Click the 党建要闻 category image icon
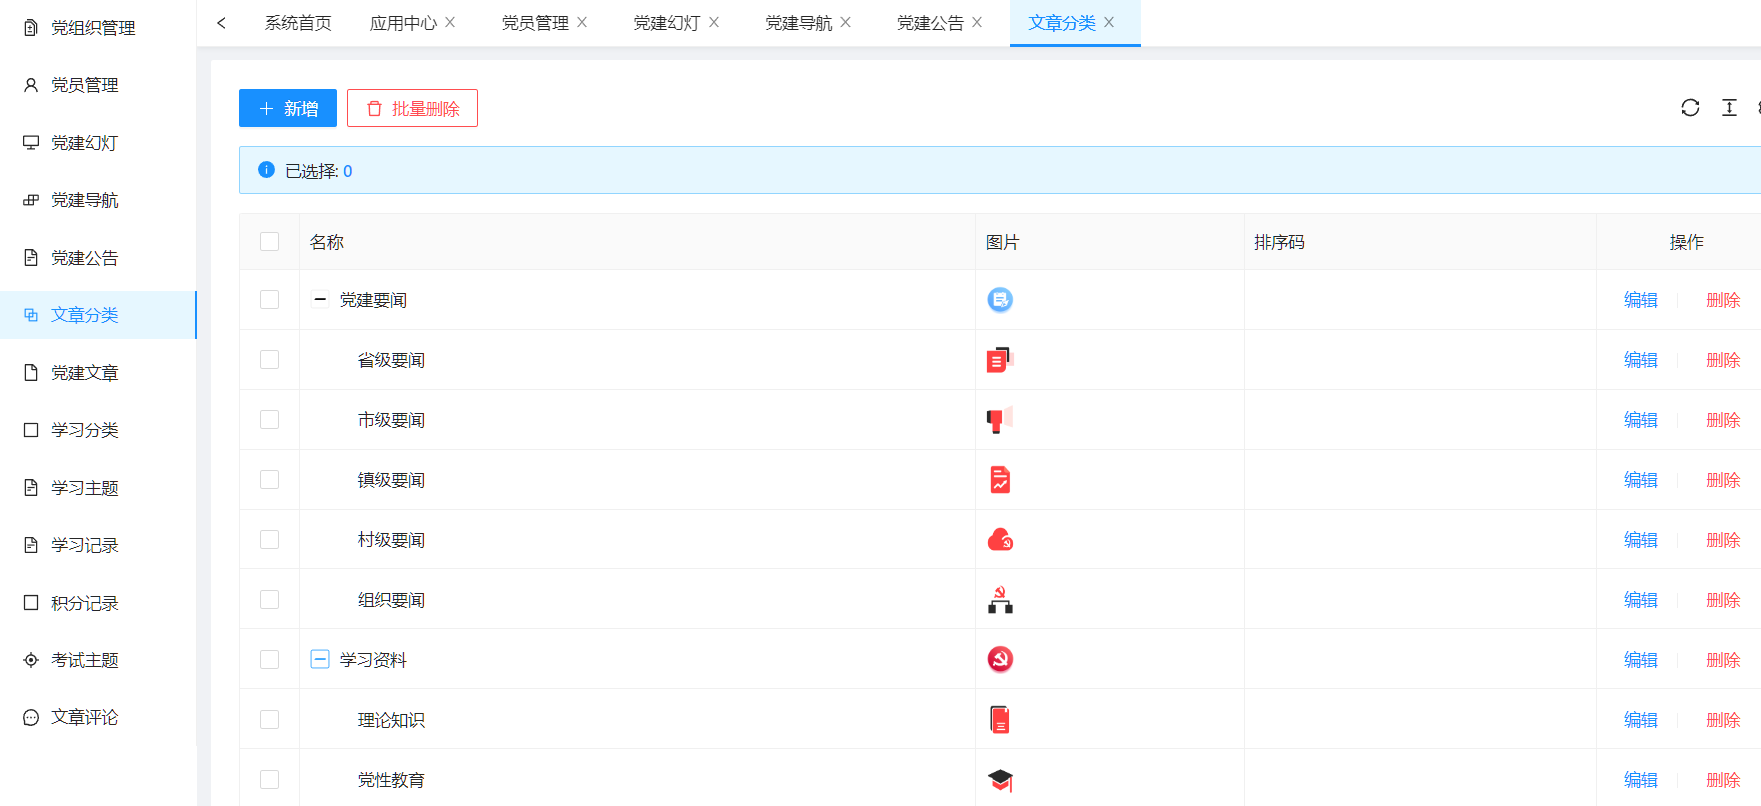 (x=1000, y=300)
